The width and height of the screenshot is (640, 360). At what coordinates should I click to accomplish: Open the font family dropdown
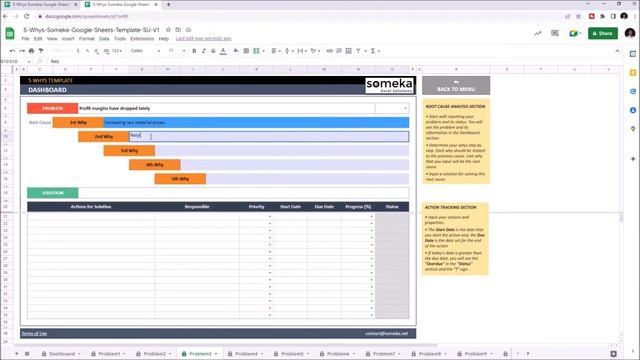tap(145, 51)
